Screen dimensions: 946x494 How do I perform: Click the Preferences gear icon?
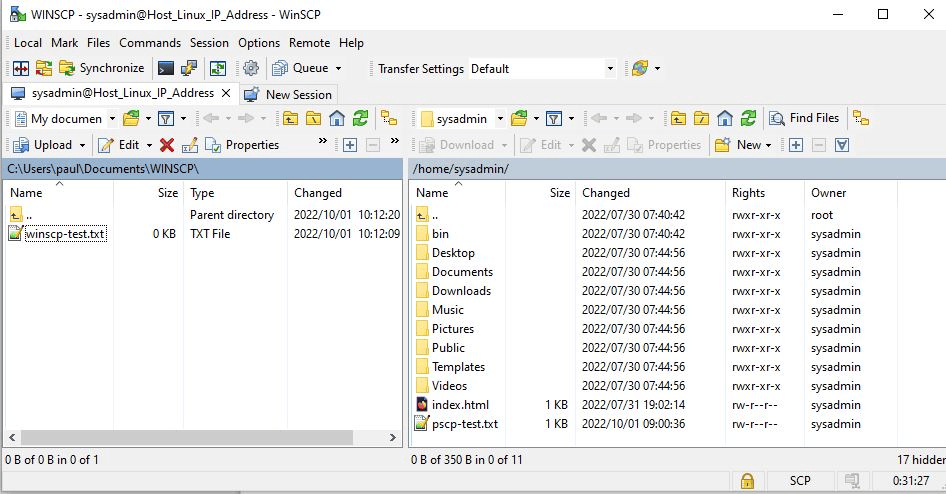pyautogui.click(x=251, y=69)
